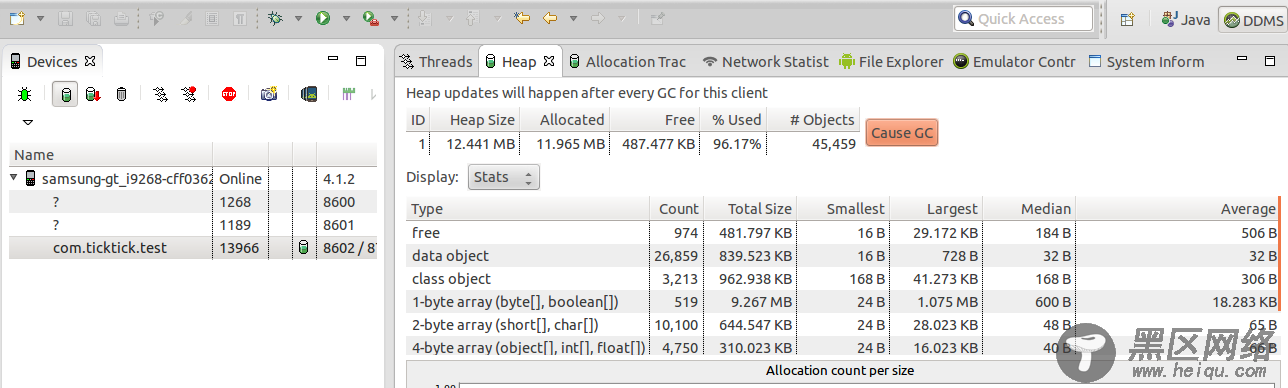Click the 12.441 MB Heap Size cell
This screenshot has width=1288, height=388.
[x=476, y=143]
